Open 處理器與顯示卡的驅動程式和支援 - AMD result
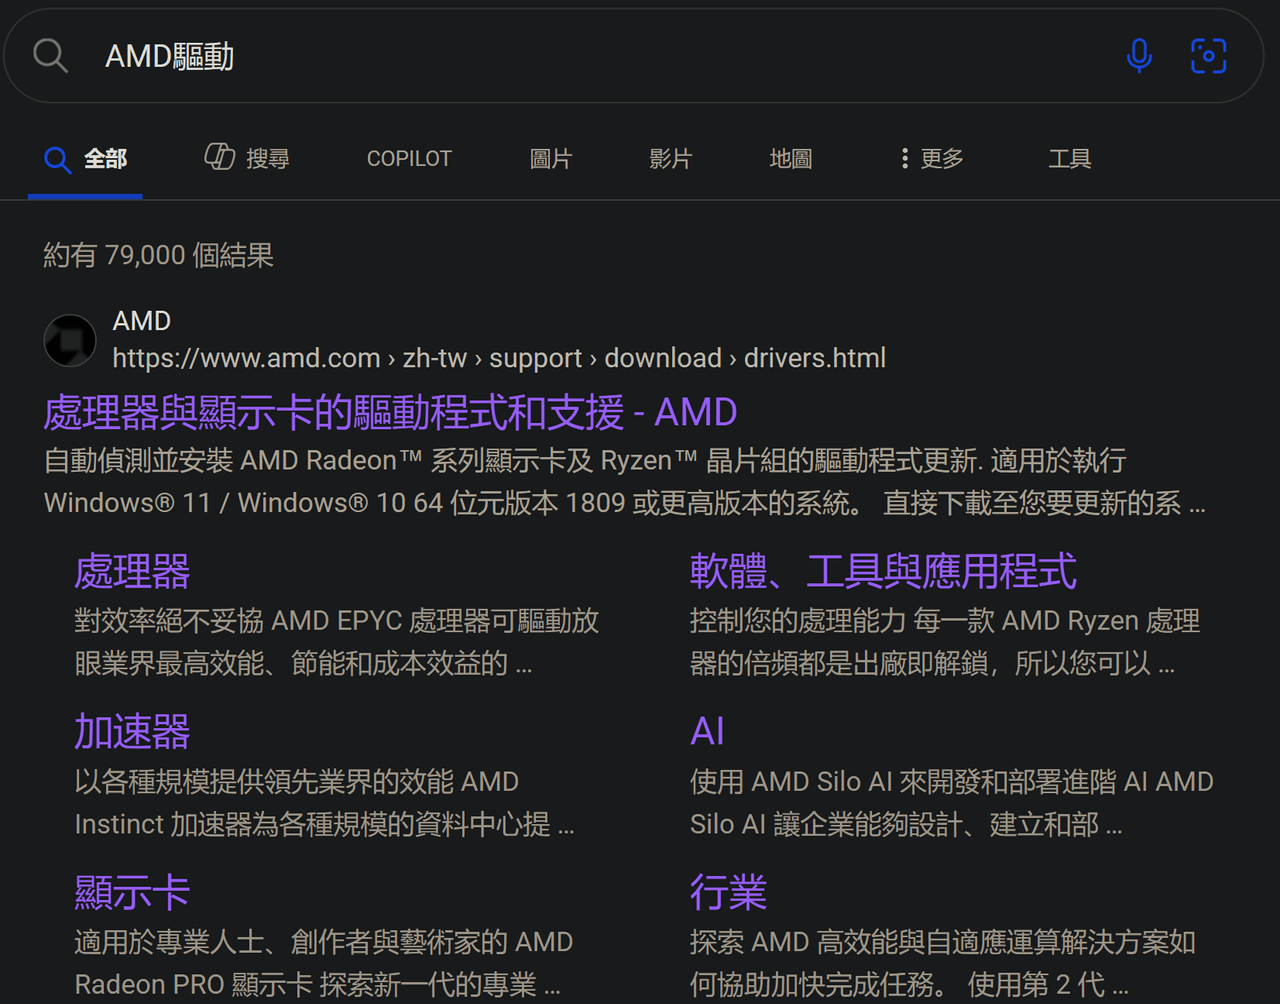The height and width of the screenshot is (1004, 1280). point(390,412)
